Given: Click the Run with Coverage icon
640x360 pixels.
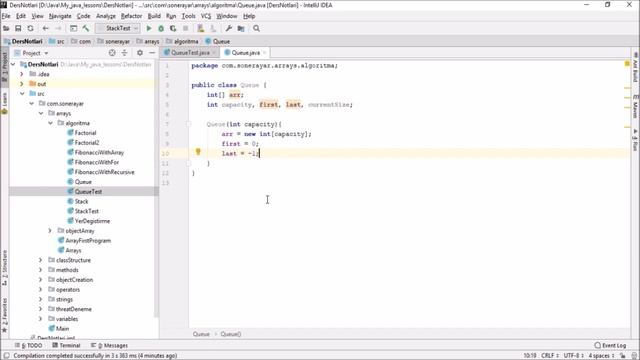Looking at the screenshot, I should click(173, 29).
